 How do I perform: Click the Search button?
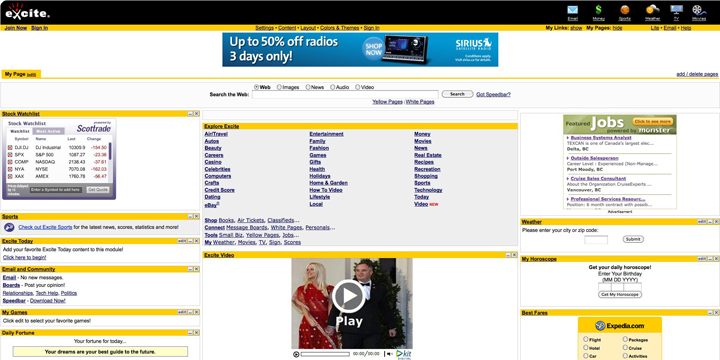[x=457, y=94]
